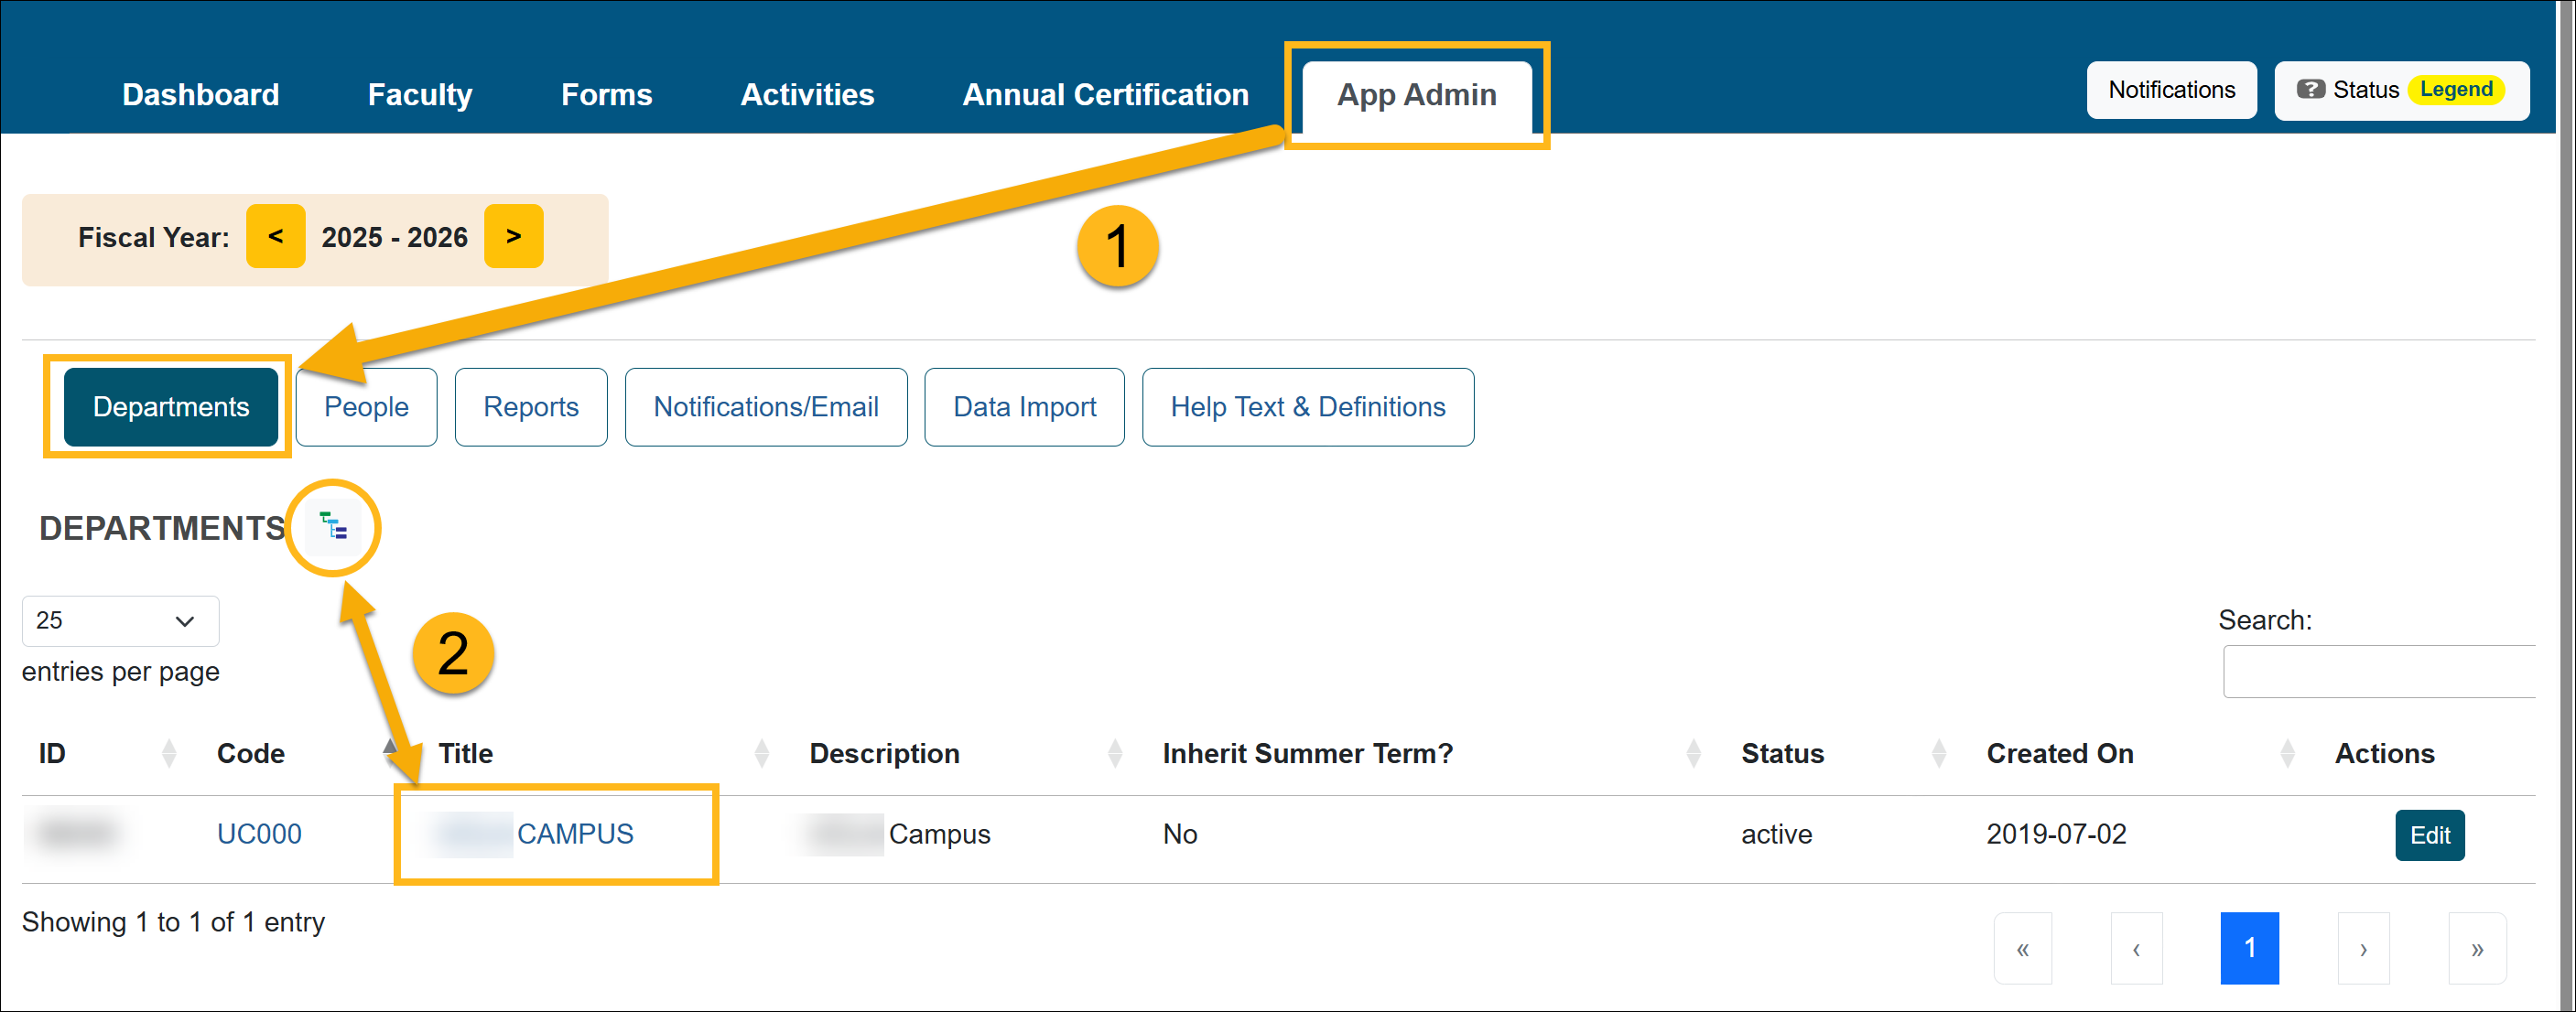This screenshot has height=1012, width=2576.
Task: Open the department hierarchy tree icon
Action: coord(333,526)
